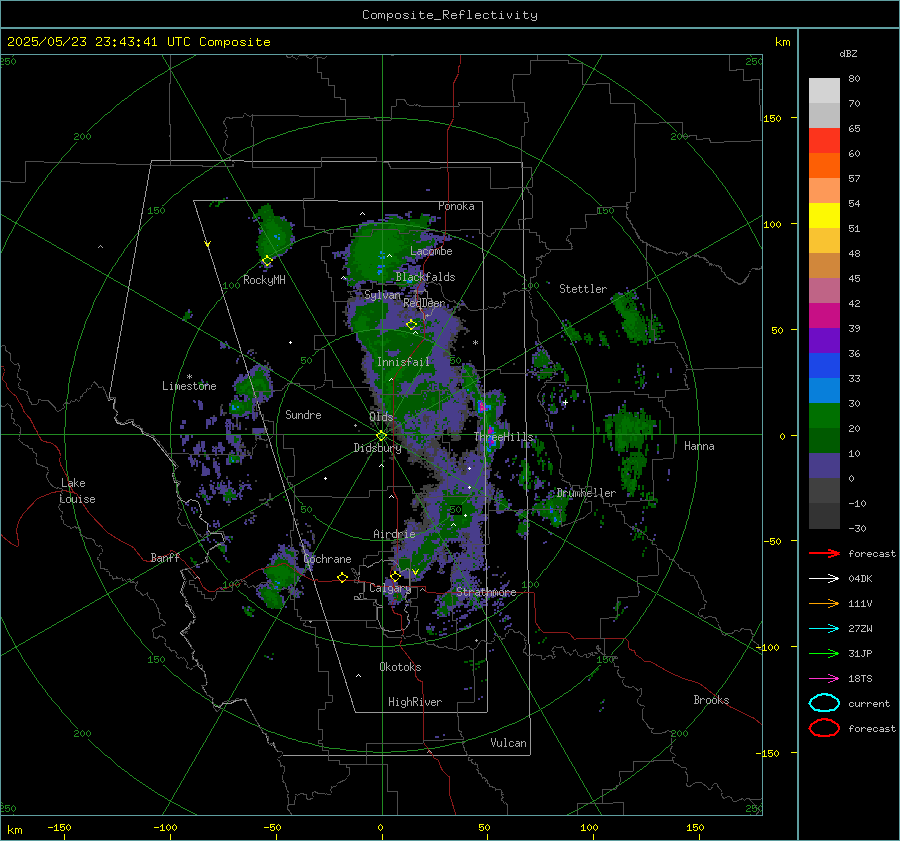Click the red forecast arrow in legend
Viewport: 900px width, 841px height.
pos(824,553)
